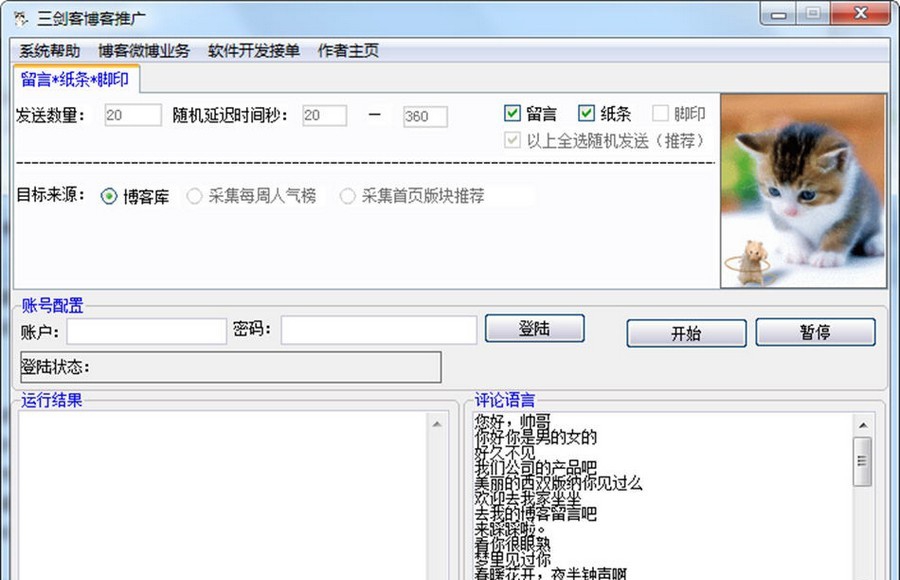This screenshot has height=580, width=900.
Task: Open the 博客微博业务 menu
Action: pos(143,51)
